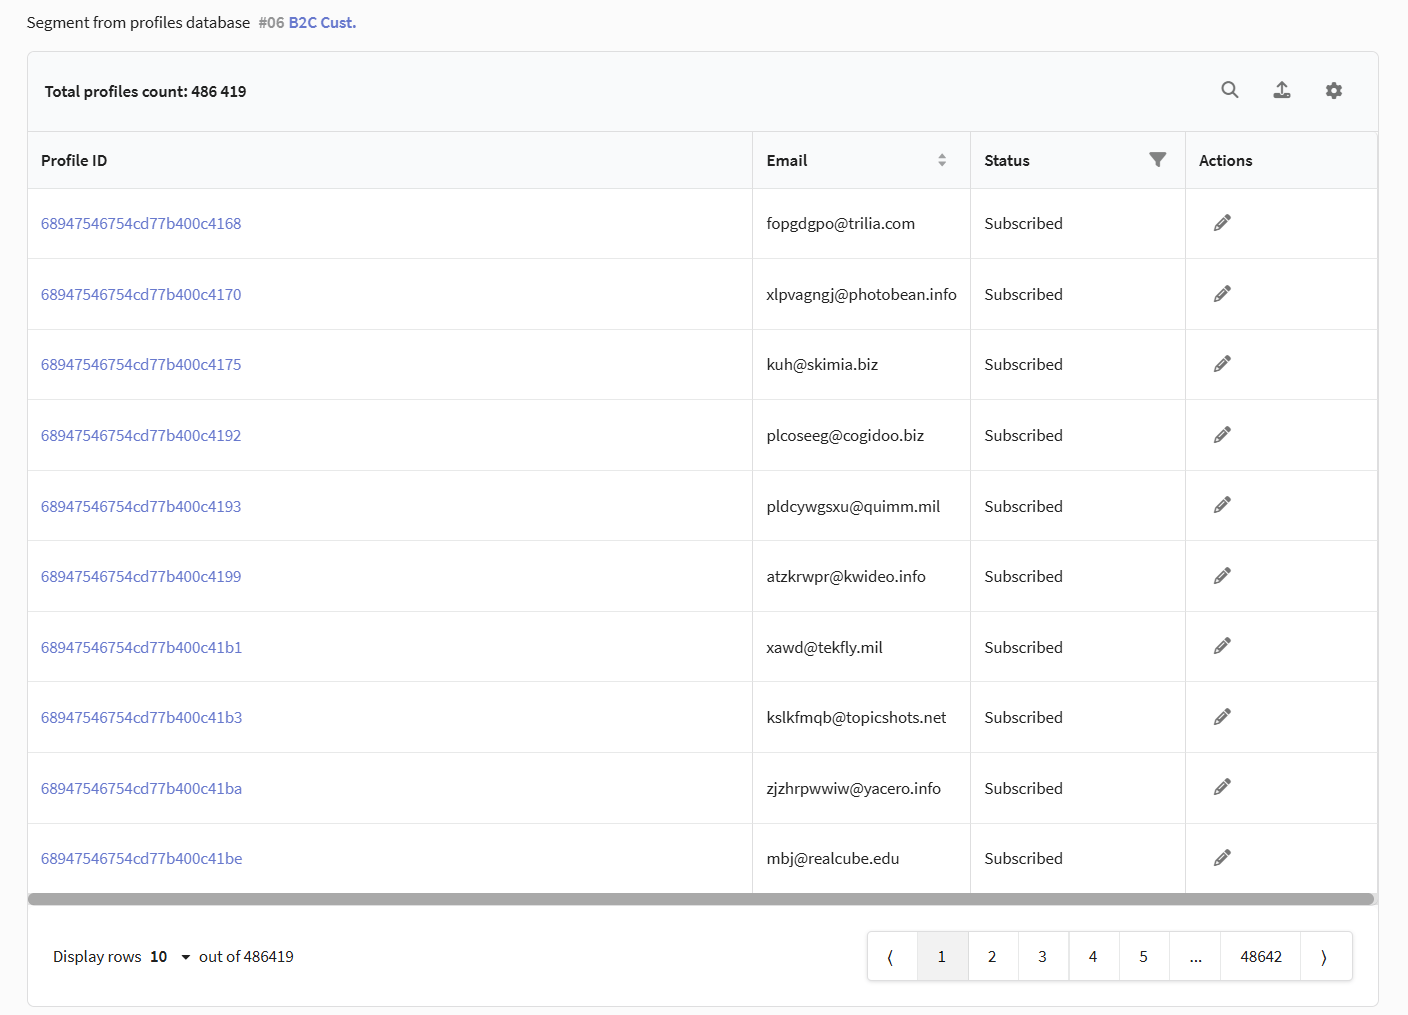Open table settings gear icon
This screenshot has height=1015, width=1408.
[x=1334, y=91]
